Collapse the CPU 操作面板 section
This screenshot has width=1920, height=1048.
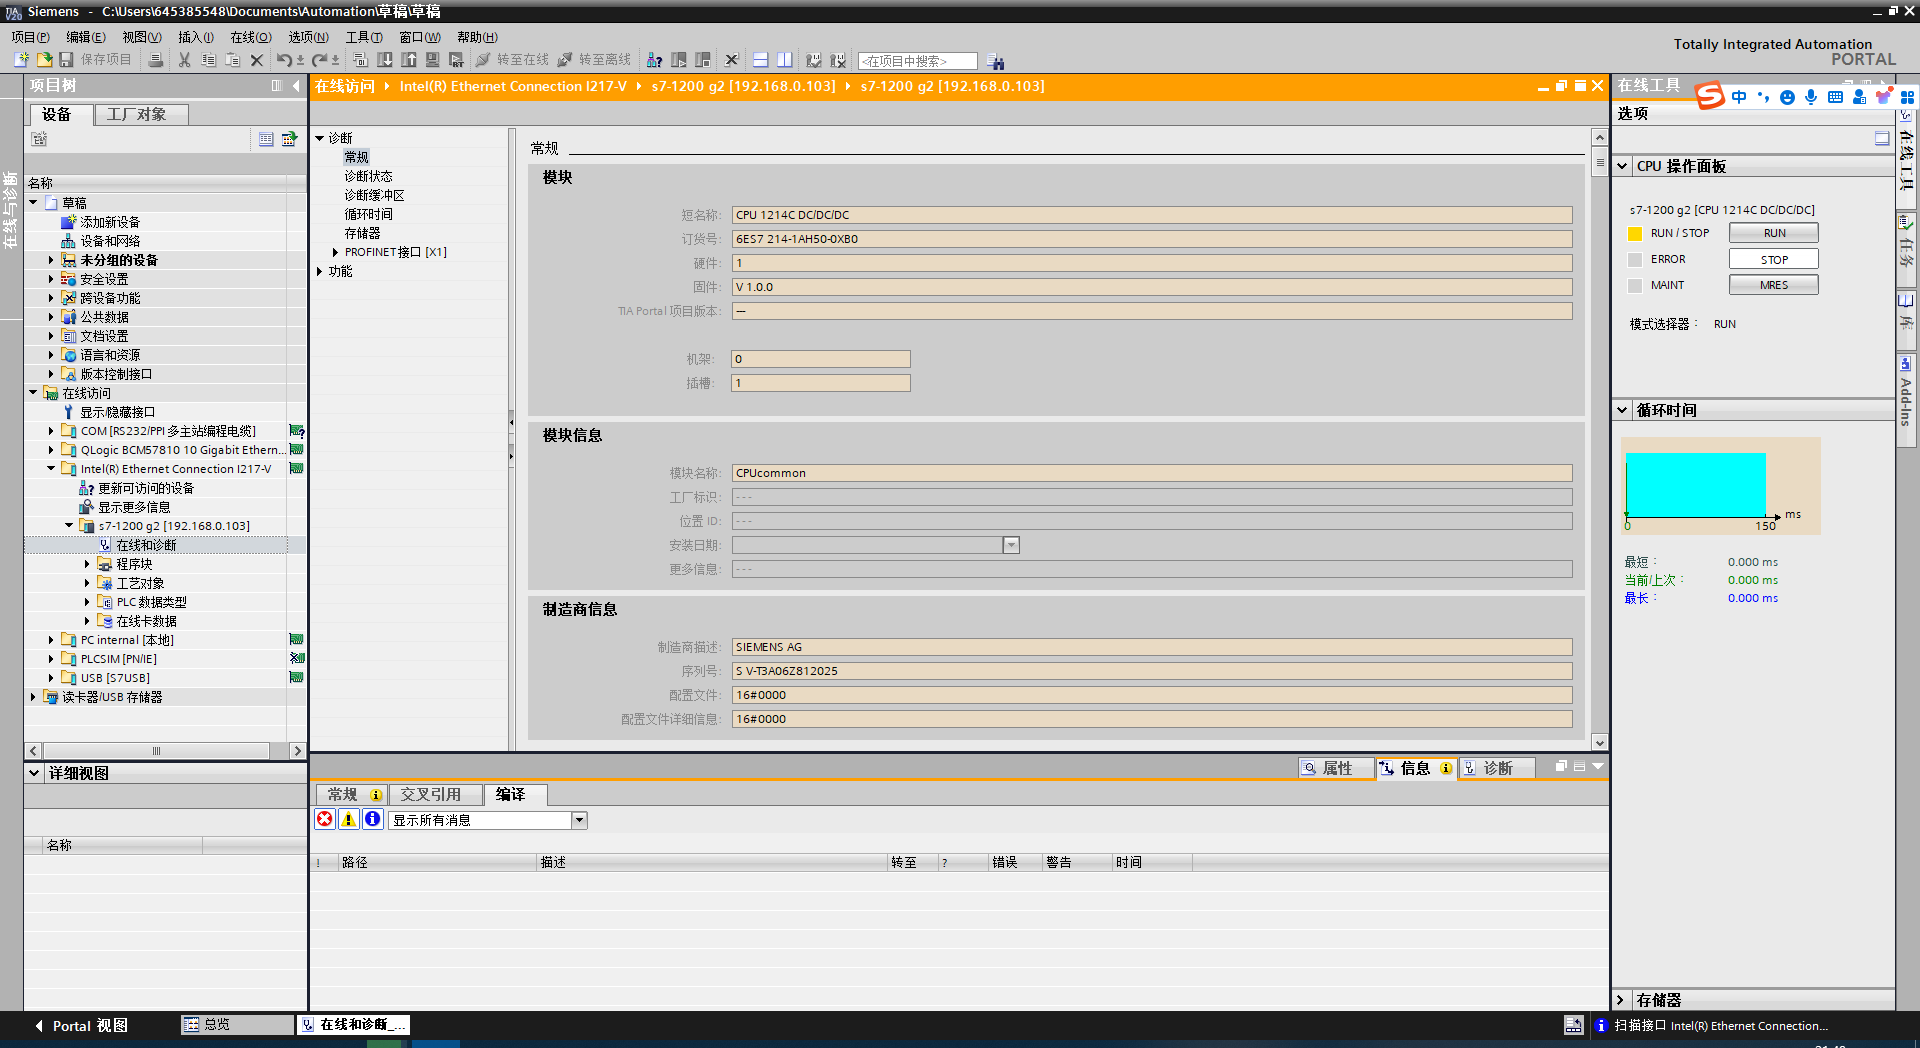click(1623, 166)
